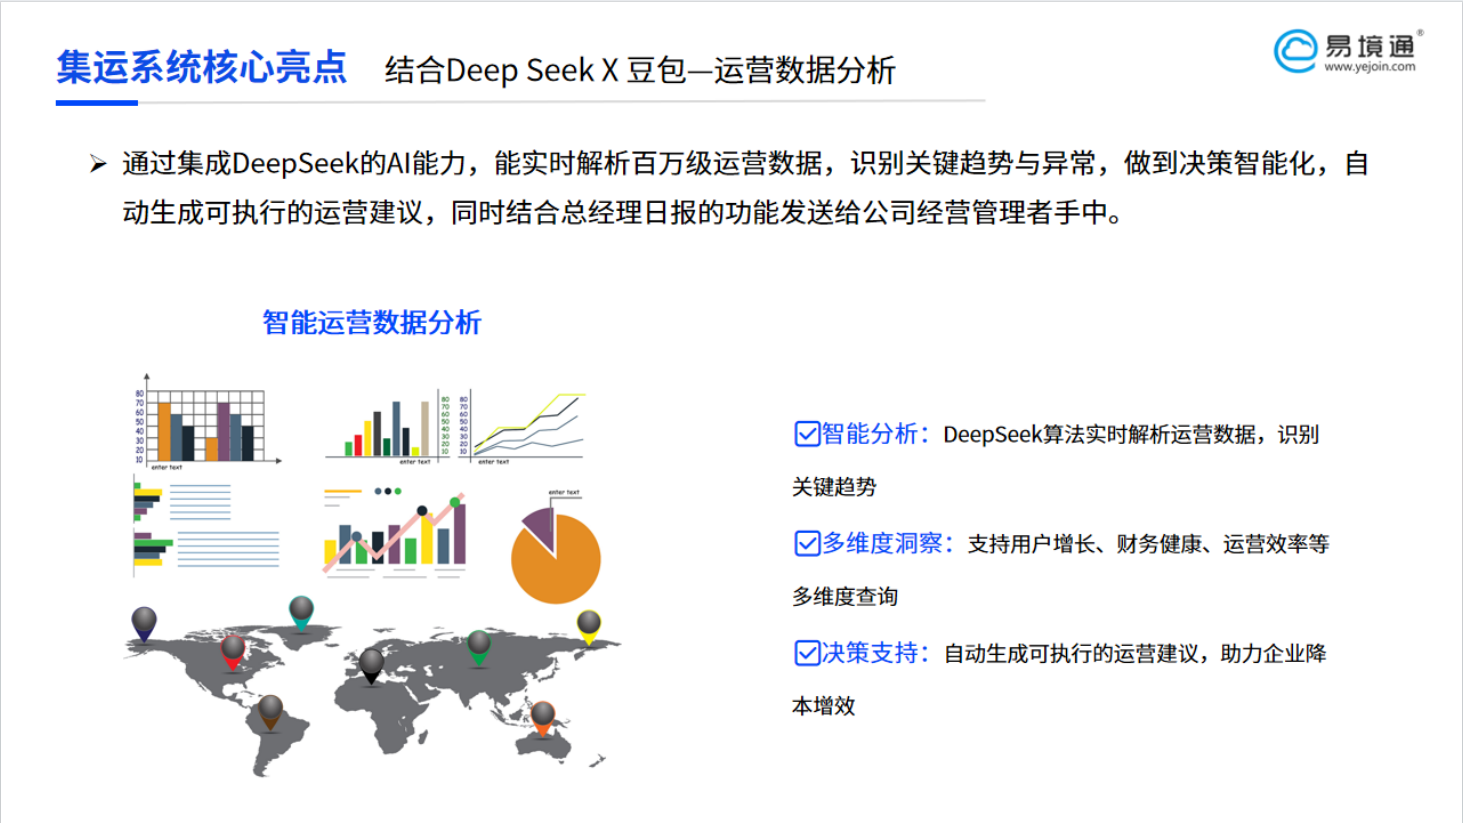Image resolution: width=1463 pixels, height=823 pixels.
Task: Toggle the 智能分析 checkbox
Action: pyautogui.click(x=807, y=434)
